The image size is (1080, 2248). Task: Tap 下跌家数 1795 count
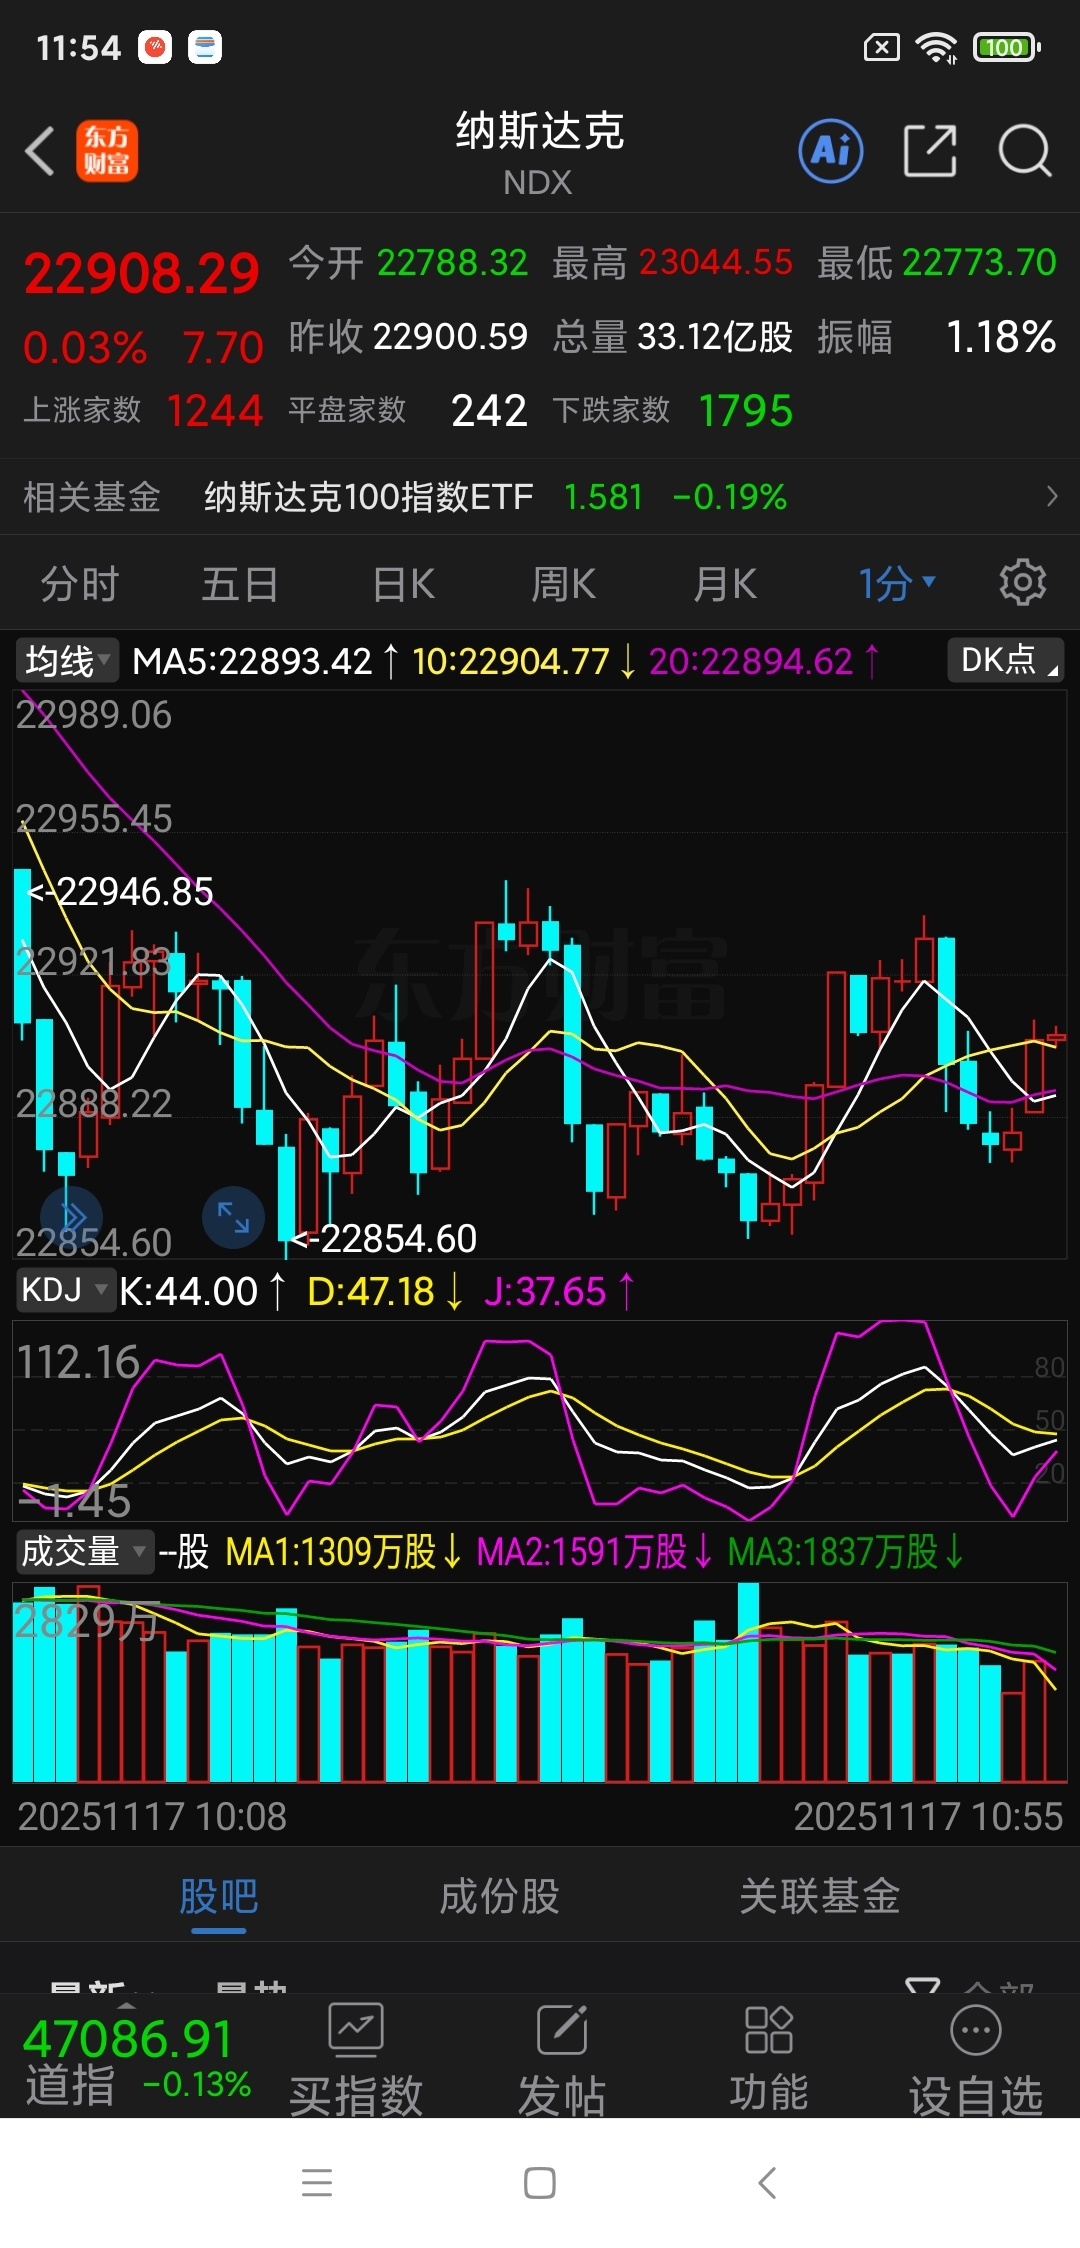(673, 410)
